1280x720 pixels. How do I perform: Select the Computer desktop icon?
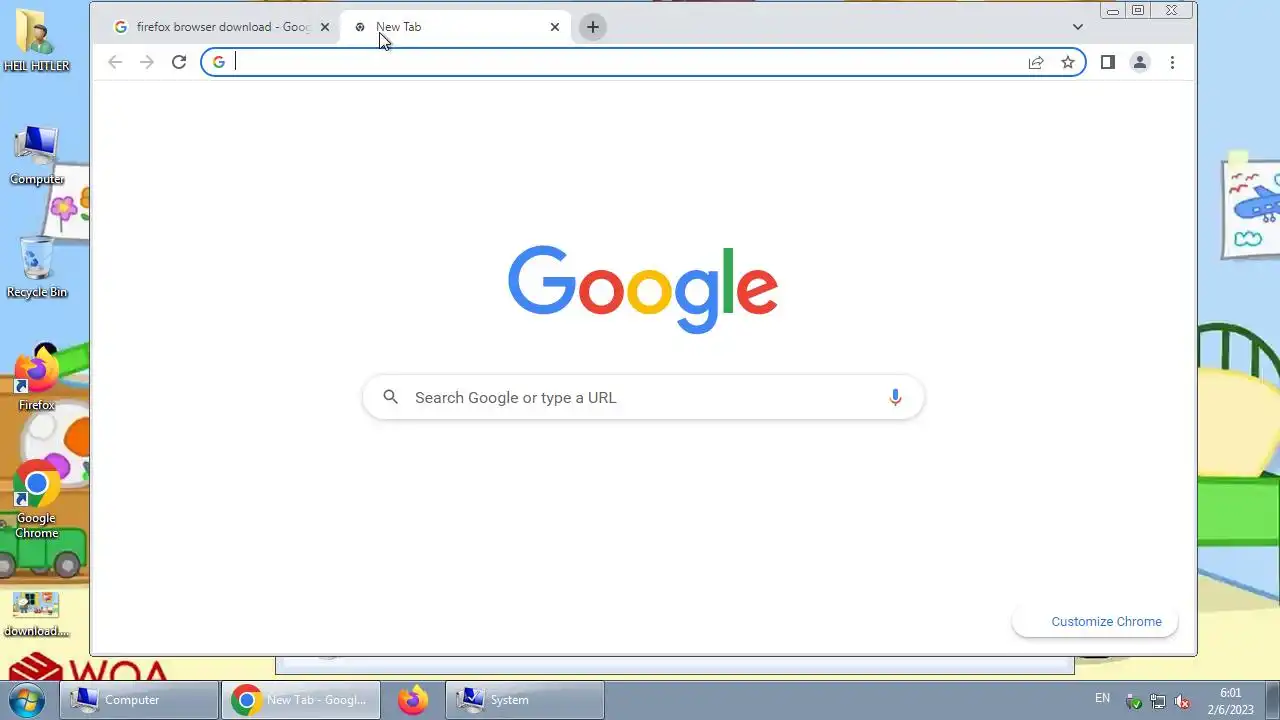pyautogui.click(x=37, y=156)
